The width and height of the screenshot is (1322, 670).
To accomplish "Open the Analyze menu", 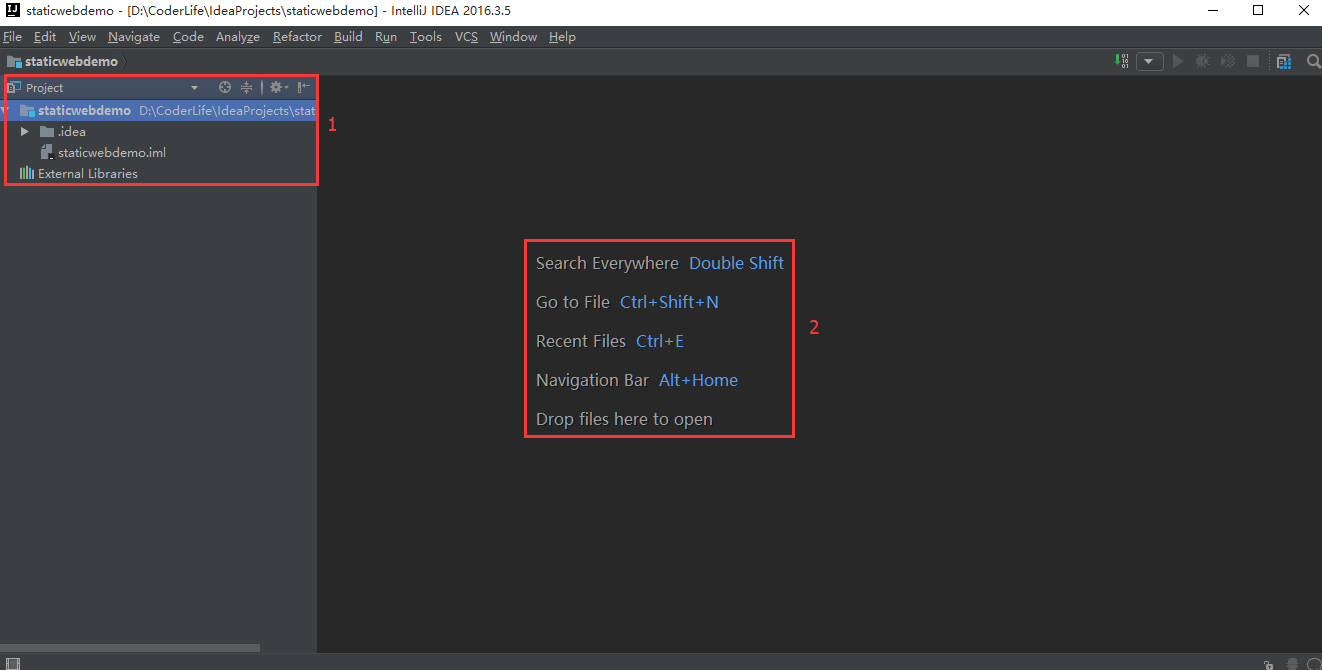I will pos(237,37).
